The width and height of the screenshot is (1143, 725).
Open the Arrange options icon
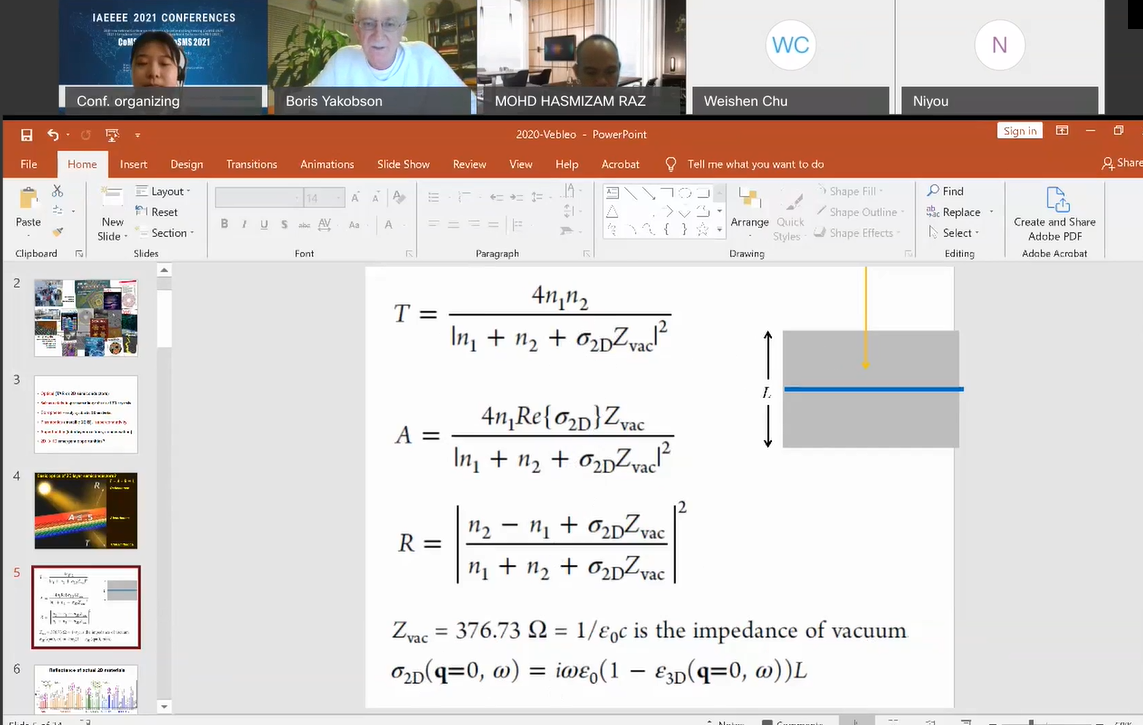coord(749,198)
